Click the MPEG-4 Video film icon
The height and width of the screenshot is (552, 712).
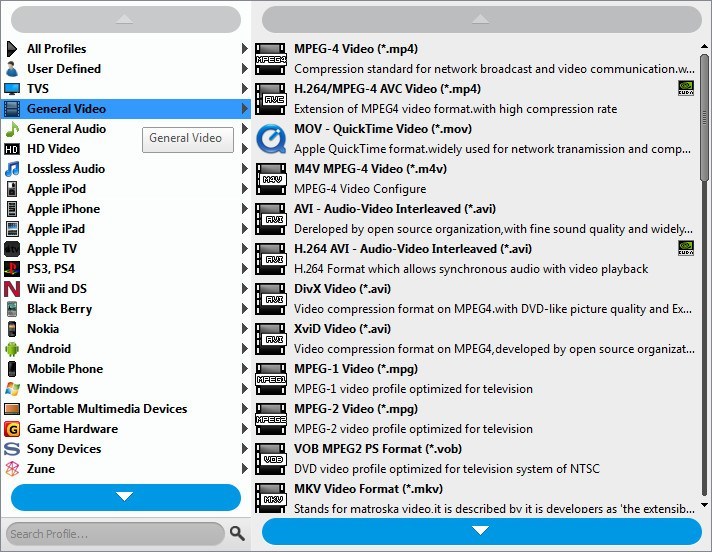271,59
